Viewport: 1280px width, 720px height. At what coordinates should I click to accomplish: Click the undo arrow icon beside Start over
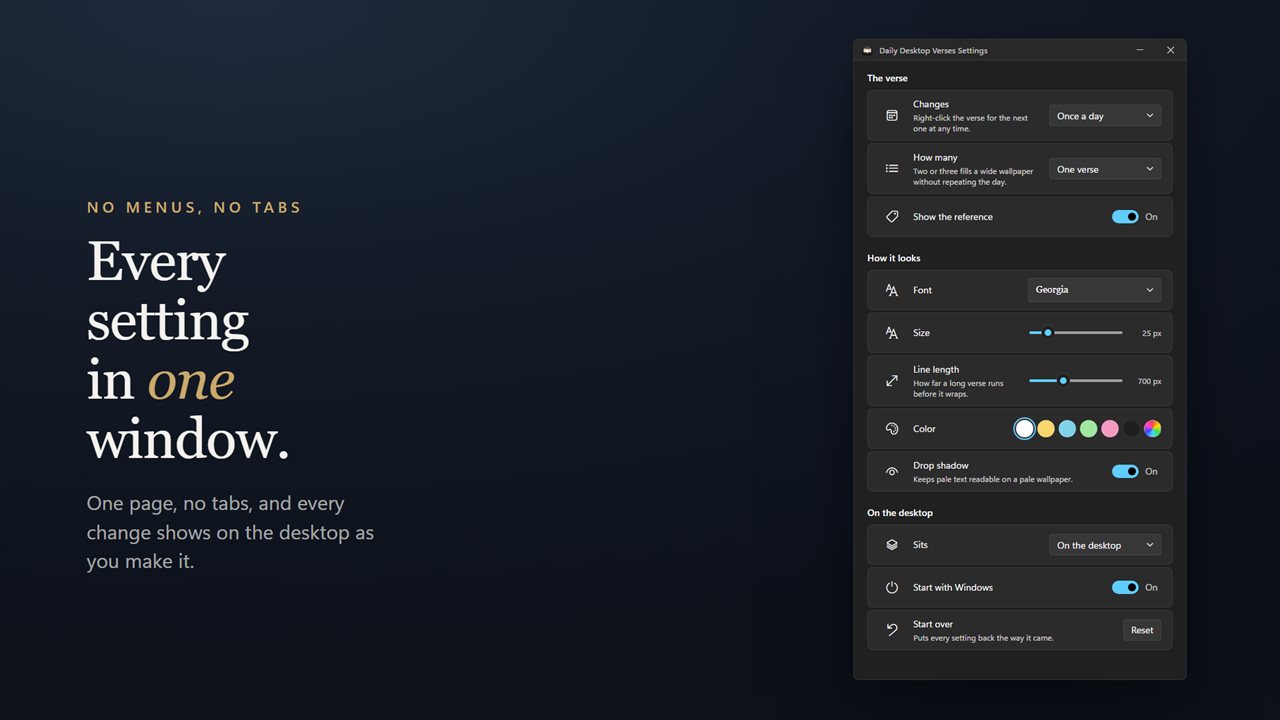tap(892, 630)
